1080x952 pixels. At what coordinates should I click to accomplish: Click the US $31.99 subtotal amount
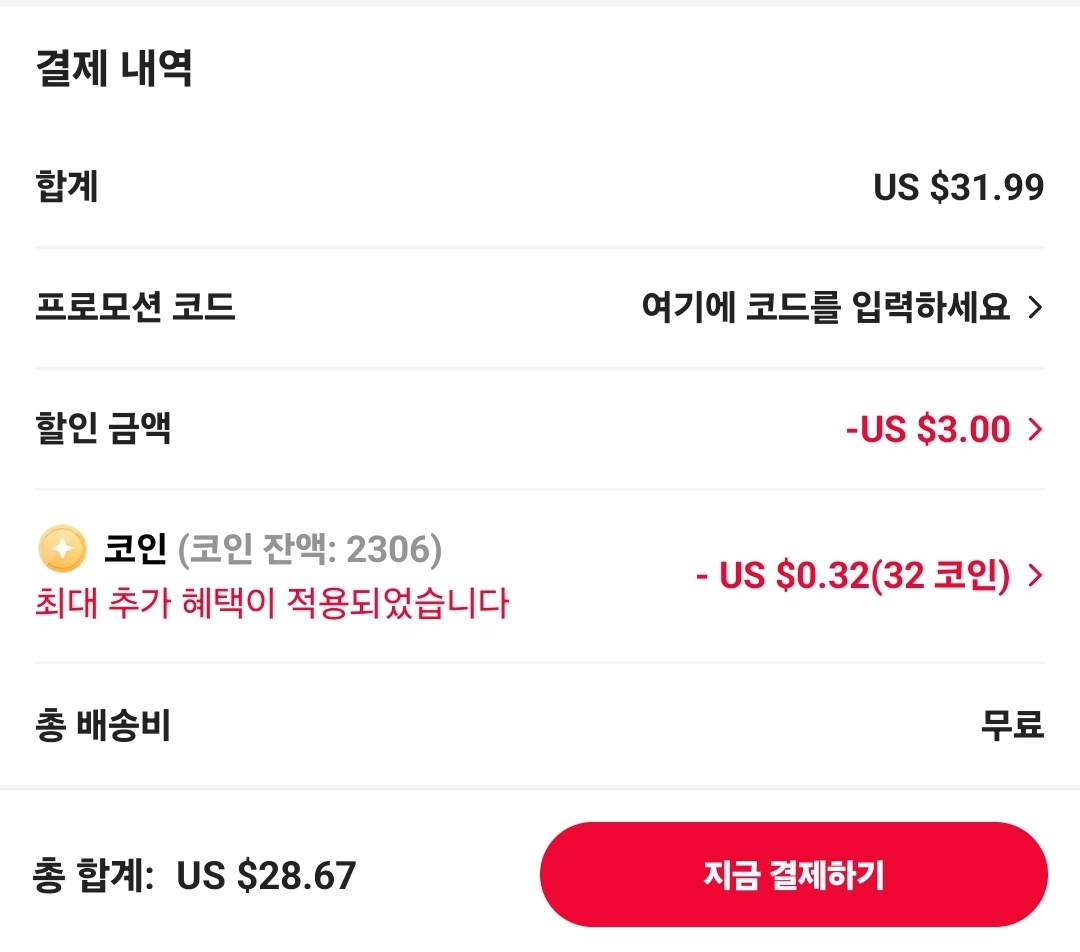click(x=958, y=187)
